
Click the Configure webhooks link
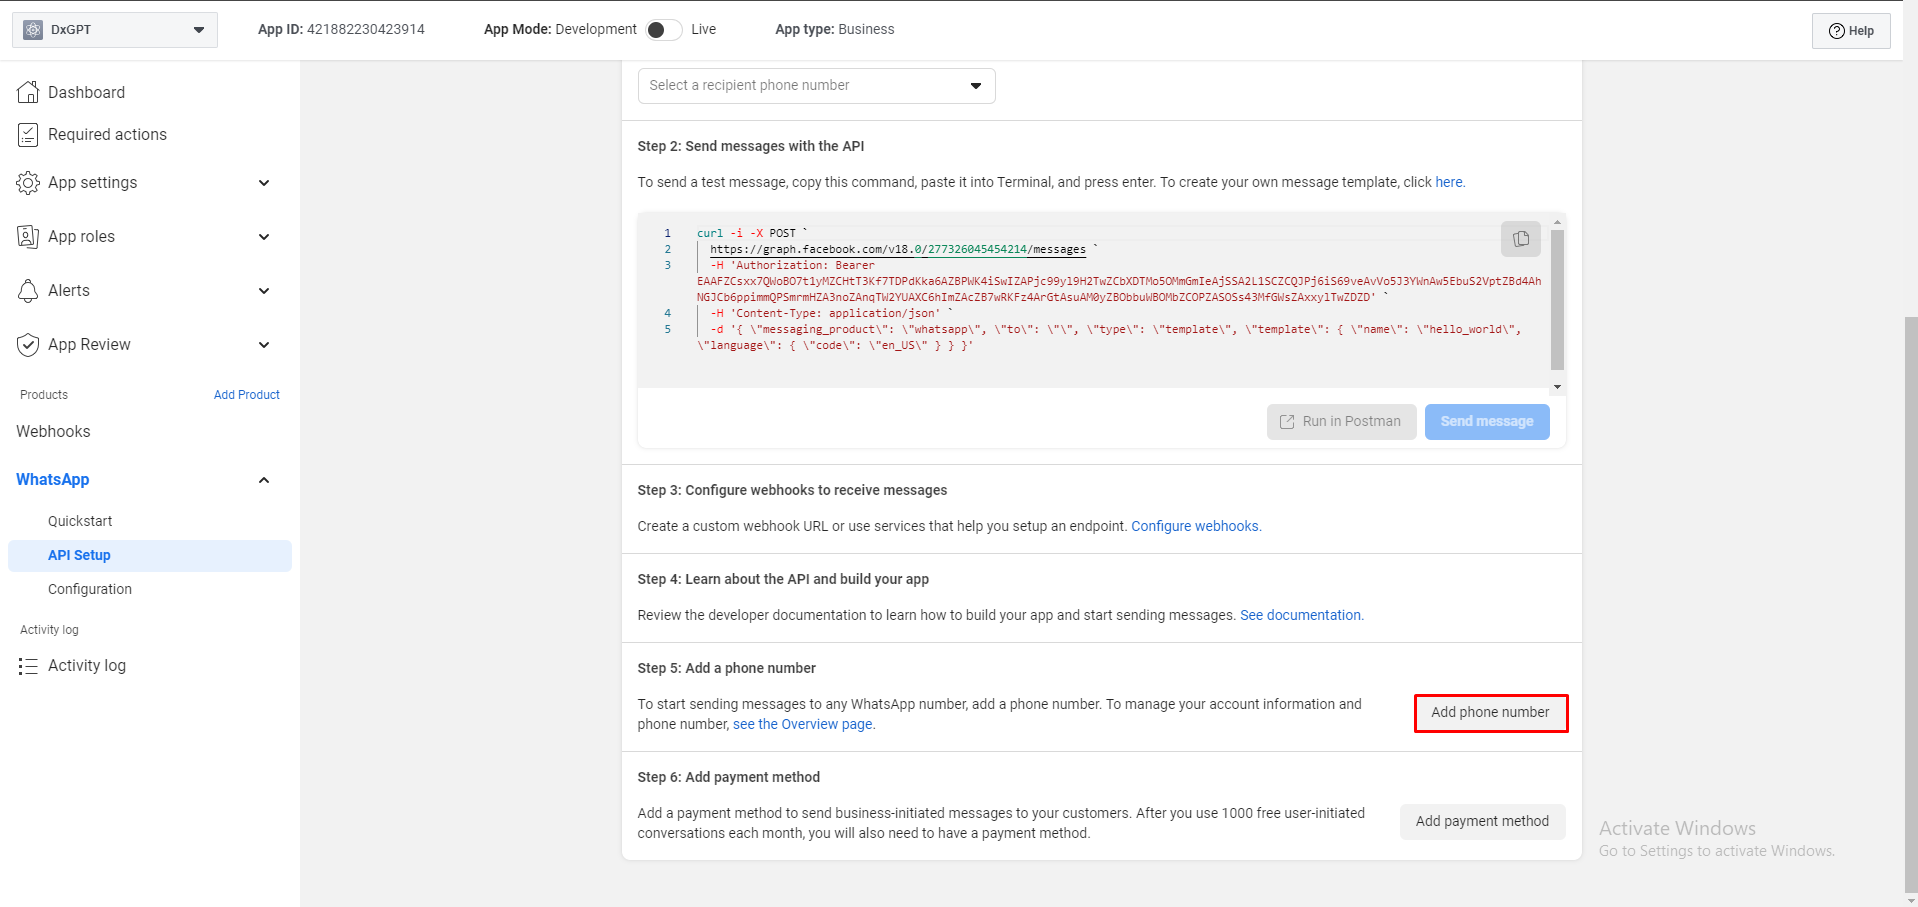1195,526
